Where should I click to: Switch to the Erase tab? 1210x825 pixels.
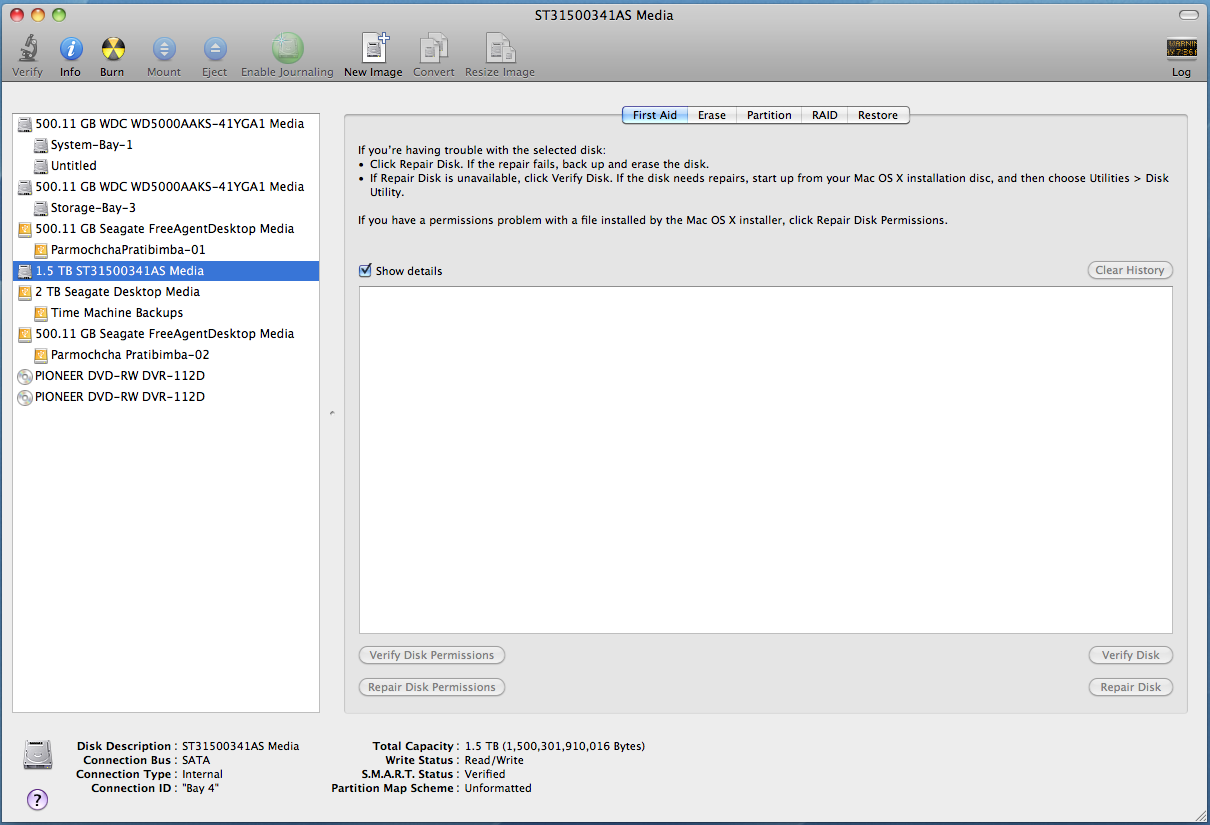click(x=712, y=115)
